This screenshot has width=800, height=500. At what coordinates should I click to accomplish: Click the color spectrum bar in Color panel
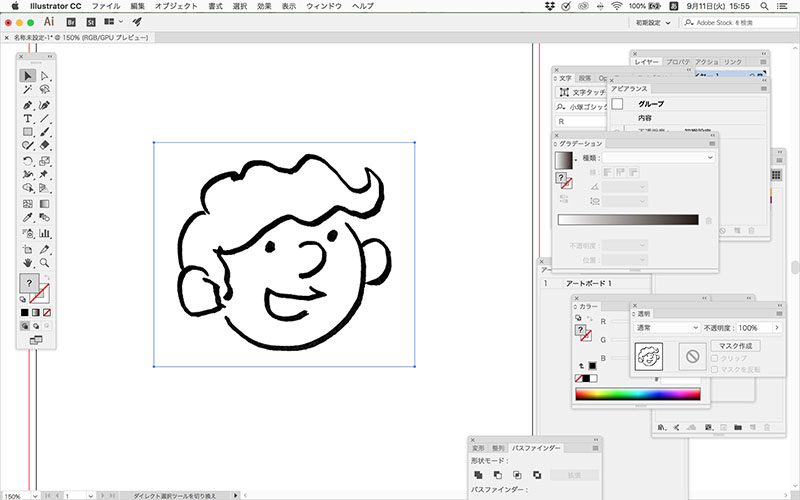(638, 394)
